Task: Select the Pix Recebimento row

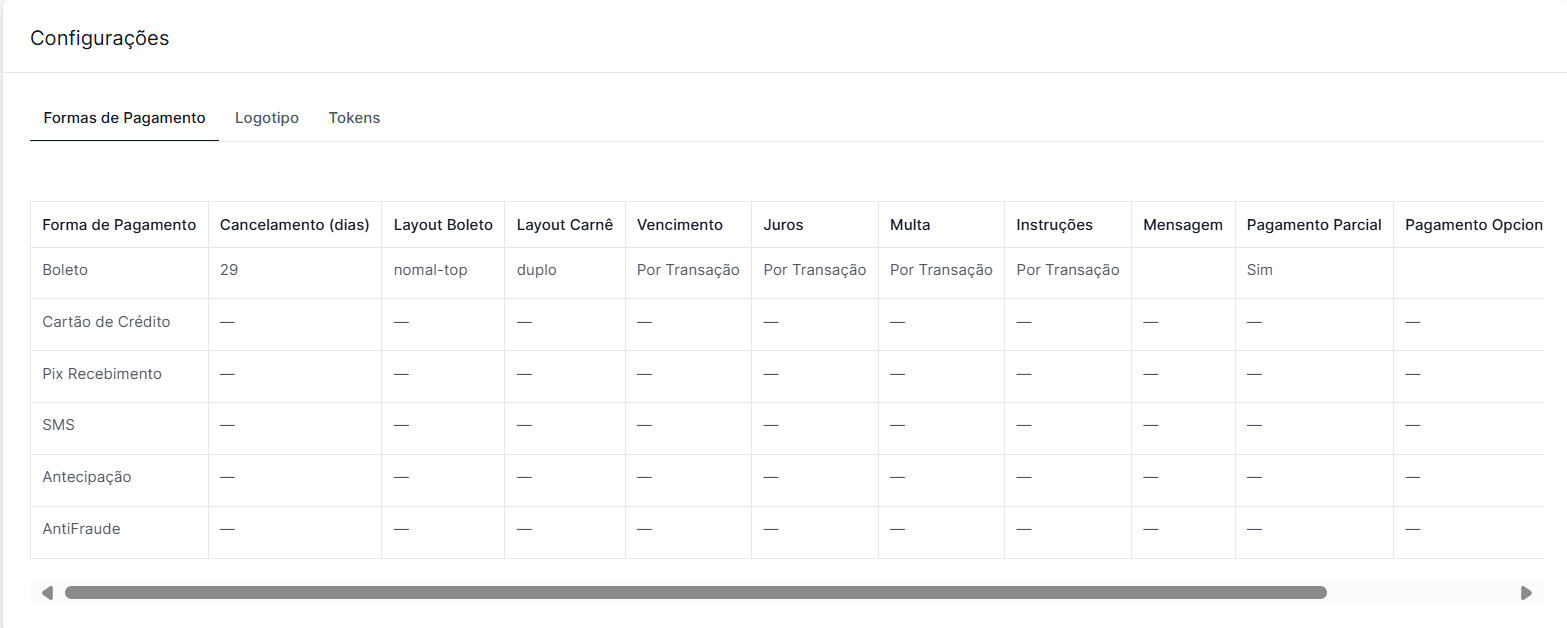Action: click(x=102, y=374)
